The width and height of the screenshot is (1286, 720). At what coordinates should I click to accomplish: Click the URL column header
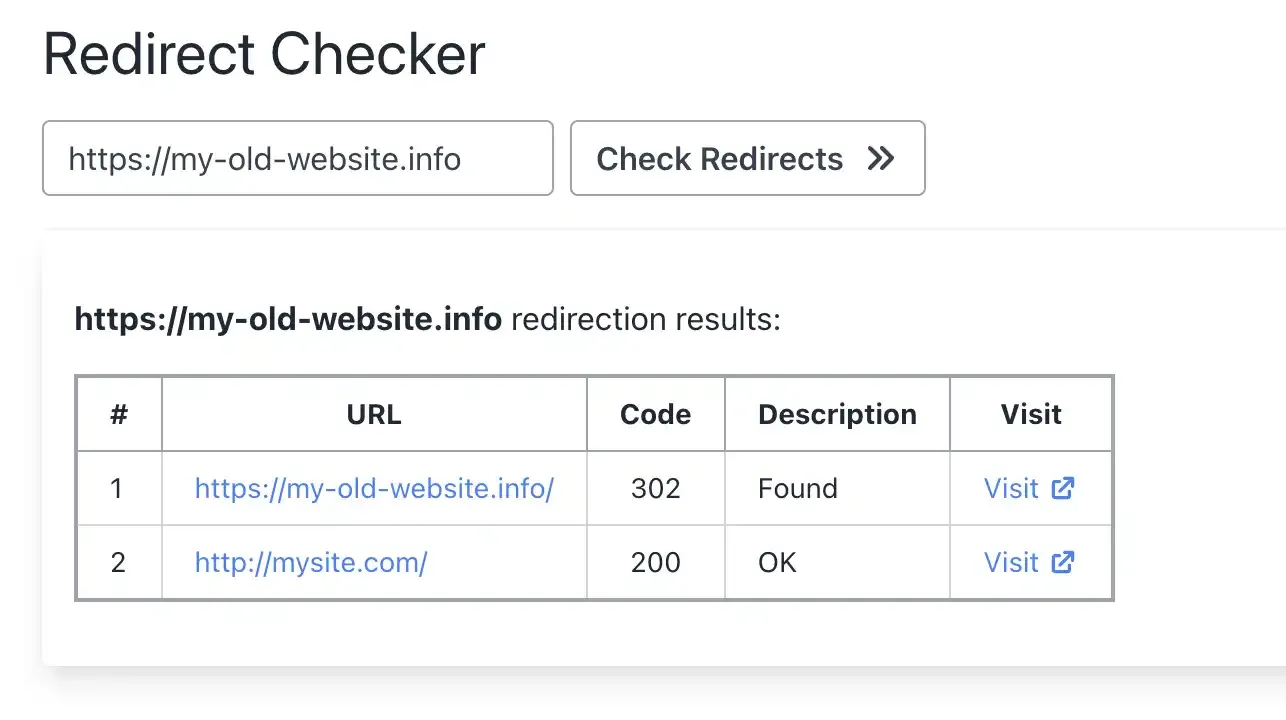[x=373, y=413]
